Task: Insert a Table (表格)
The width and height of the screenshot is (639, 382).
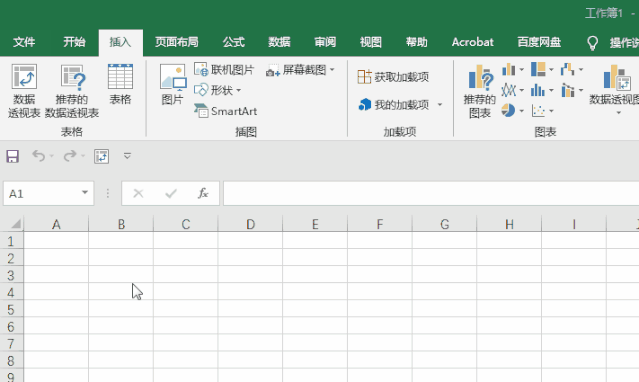Action: (x=120, y=85)
